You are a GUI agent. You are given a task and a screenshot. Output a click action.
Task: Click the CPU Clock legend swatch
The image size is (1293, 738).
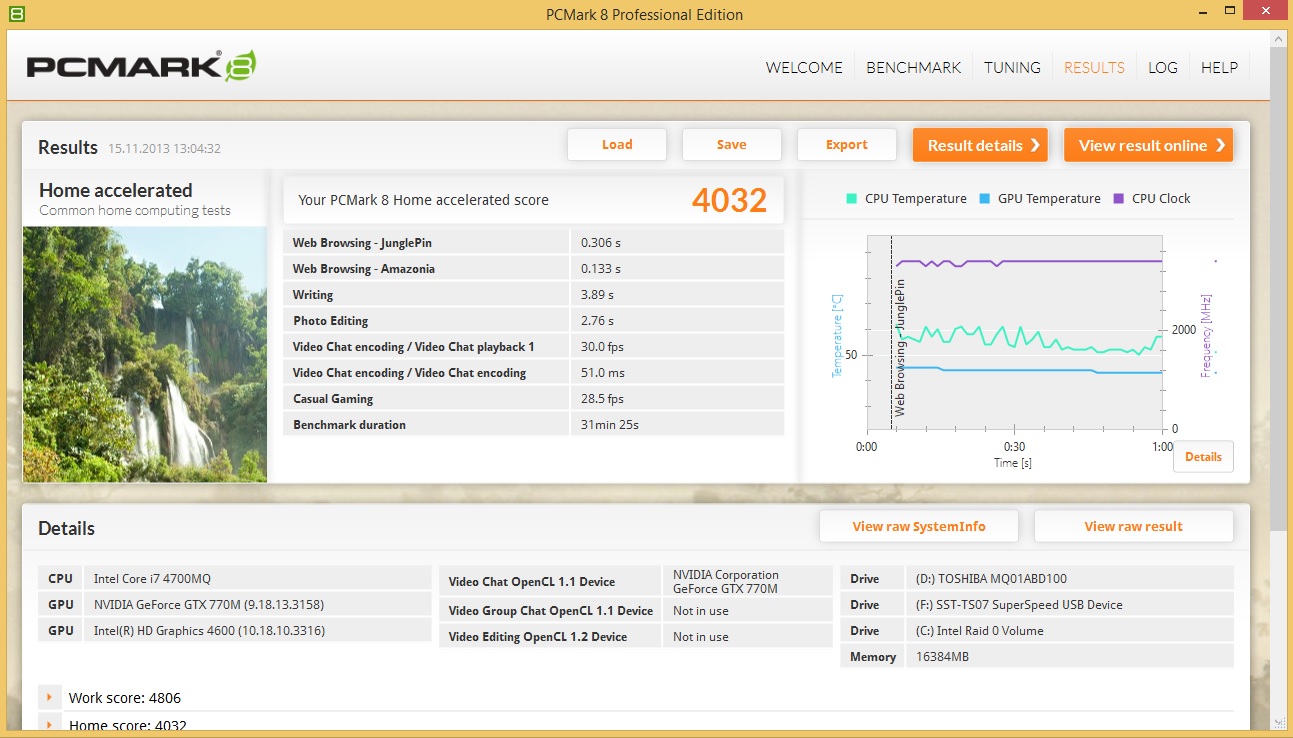1118,198
